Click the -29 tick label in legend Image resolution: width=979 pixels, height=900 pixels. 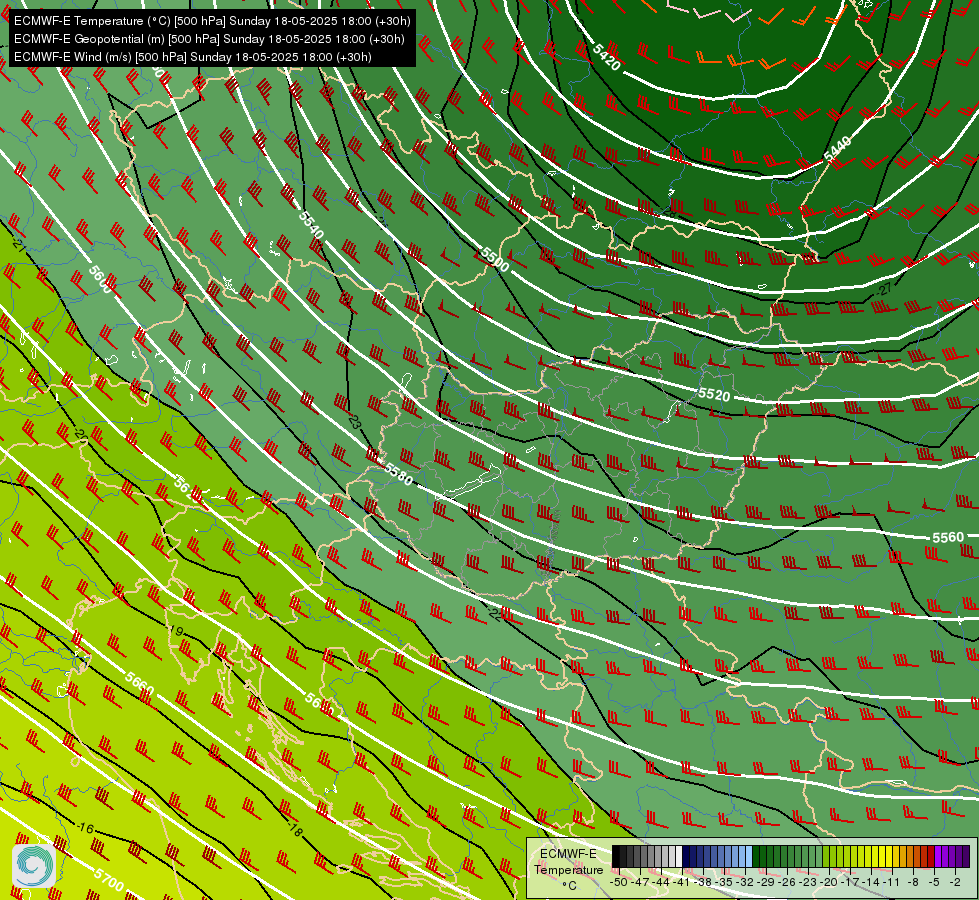[x=766, y=882]
